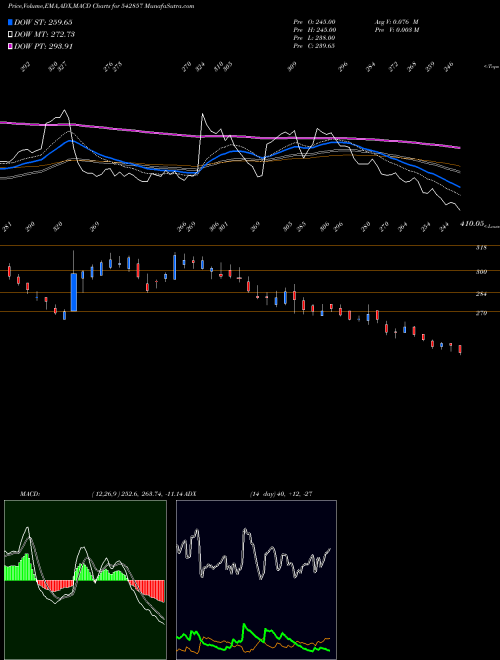Screen dimensions: 500x660
Task: Click the tall blue candlestick in price chart
Action: tap(74, 292)
